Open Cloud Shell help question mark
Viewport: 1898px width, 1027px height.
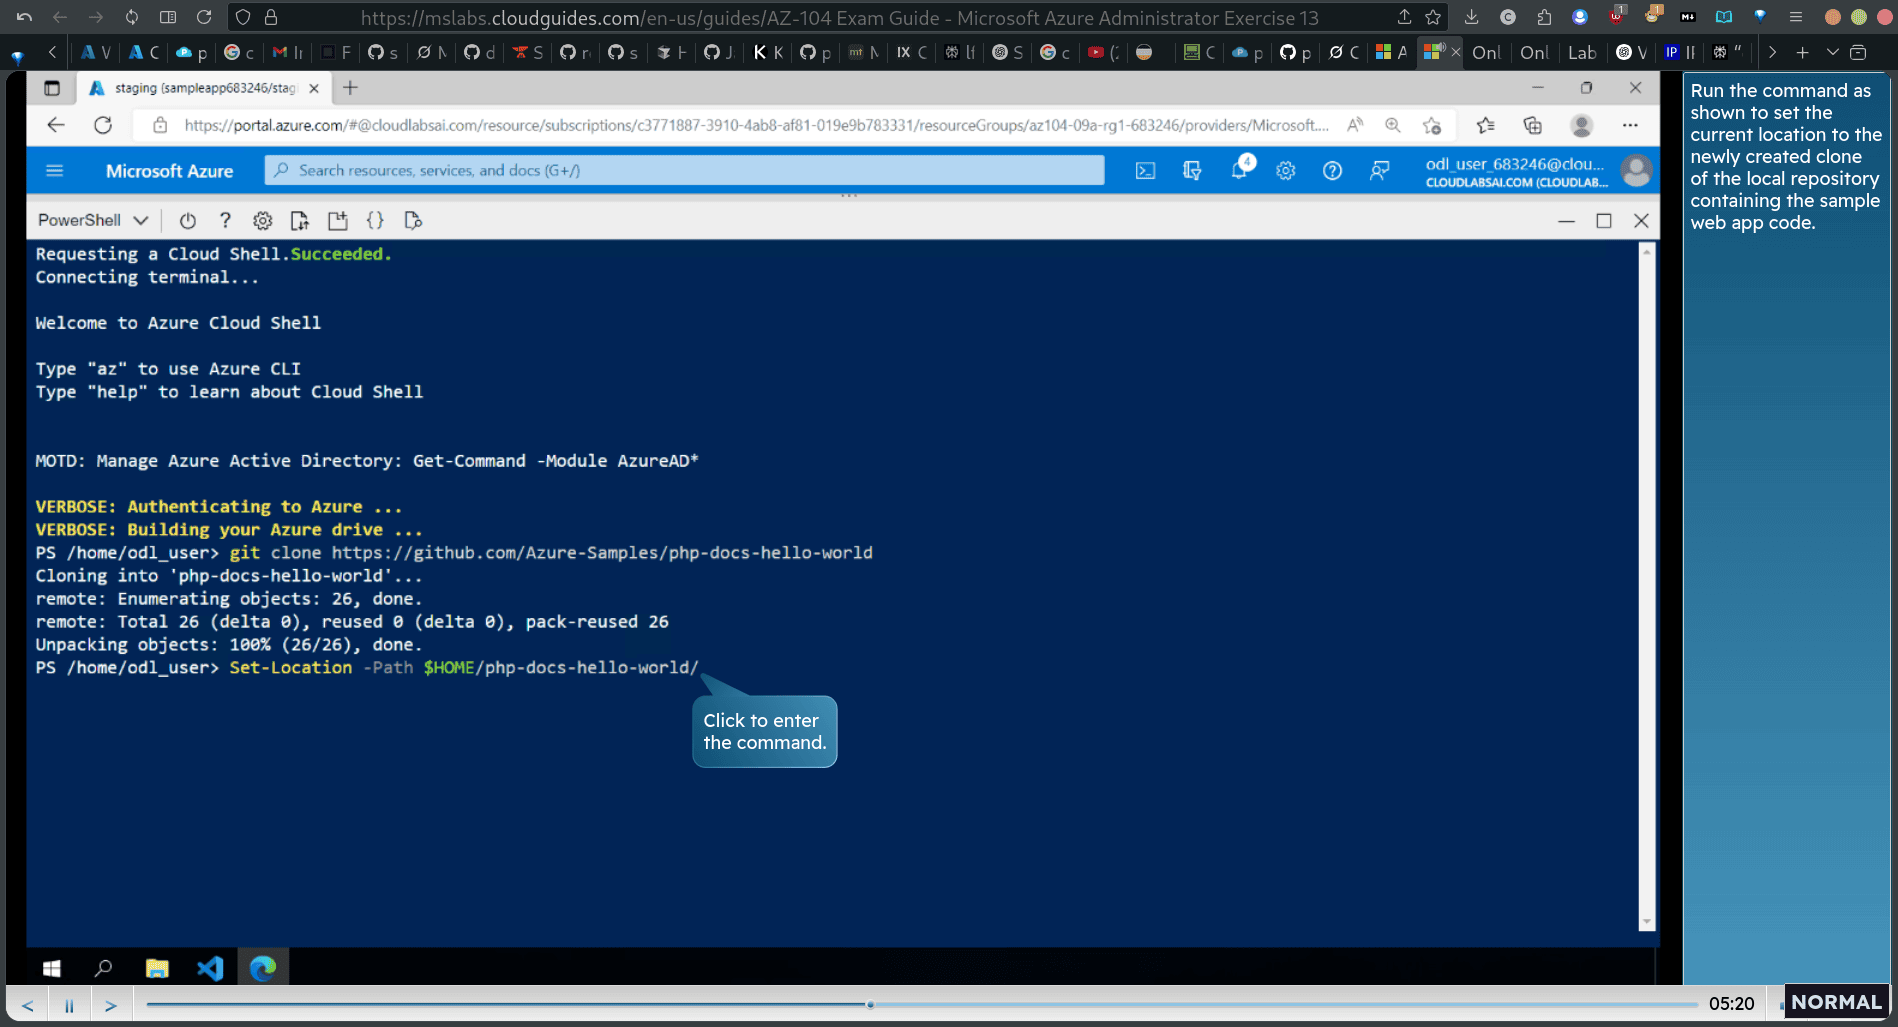225,220
